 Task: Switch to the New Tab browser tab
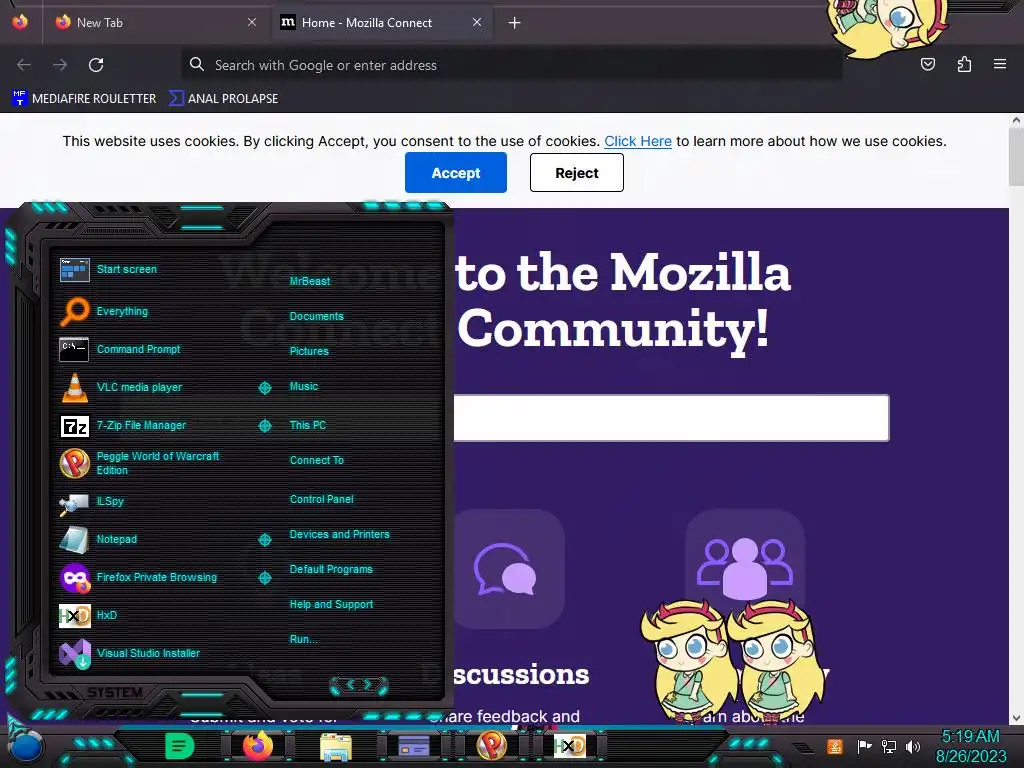[x=153, y=22]
